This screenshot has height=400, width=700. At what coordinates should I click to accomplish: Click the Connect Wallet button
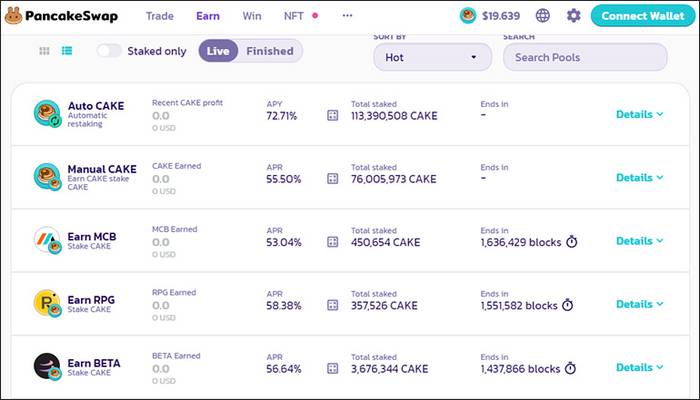click(x=643, y=16)
